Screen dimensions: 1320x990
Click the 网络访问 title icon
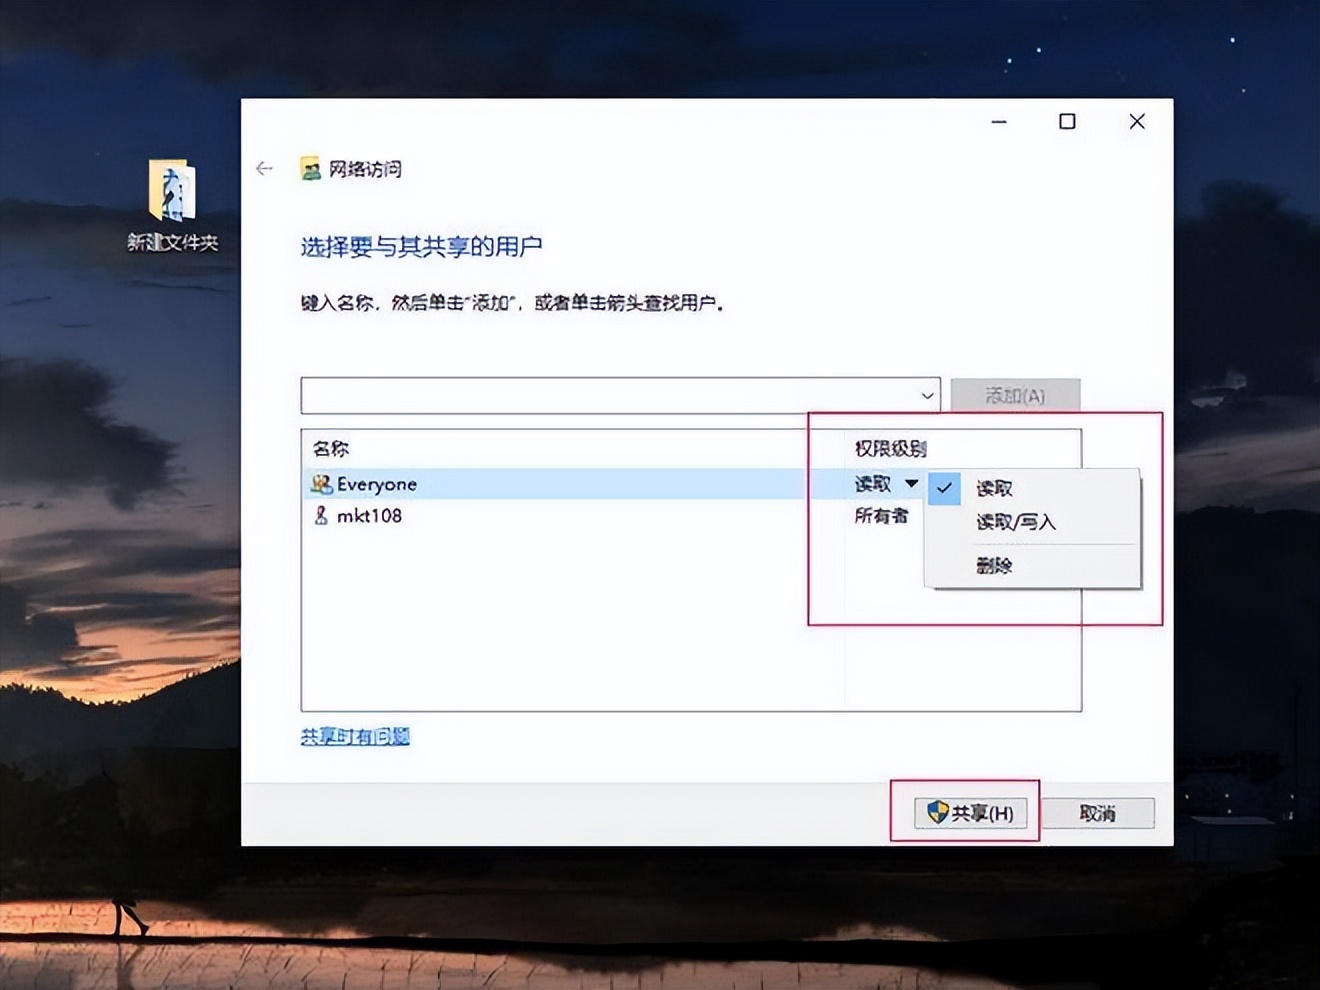pyautogui.click(x=311, y=168)
